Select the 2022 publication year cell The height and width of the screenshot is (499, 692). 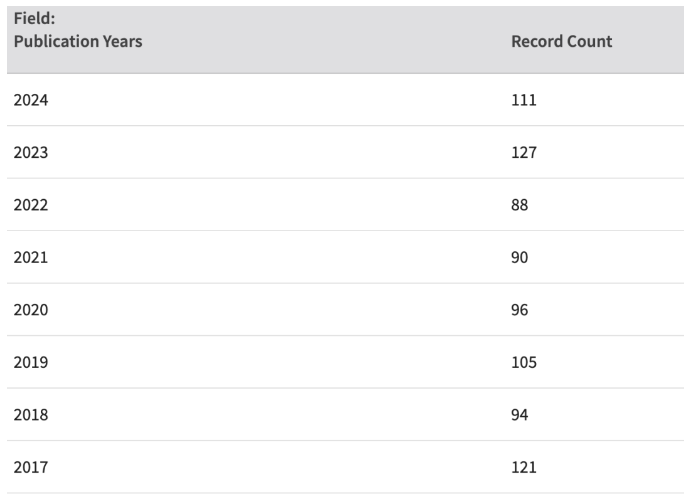(30, 205)
